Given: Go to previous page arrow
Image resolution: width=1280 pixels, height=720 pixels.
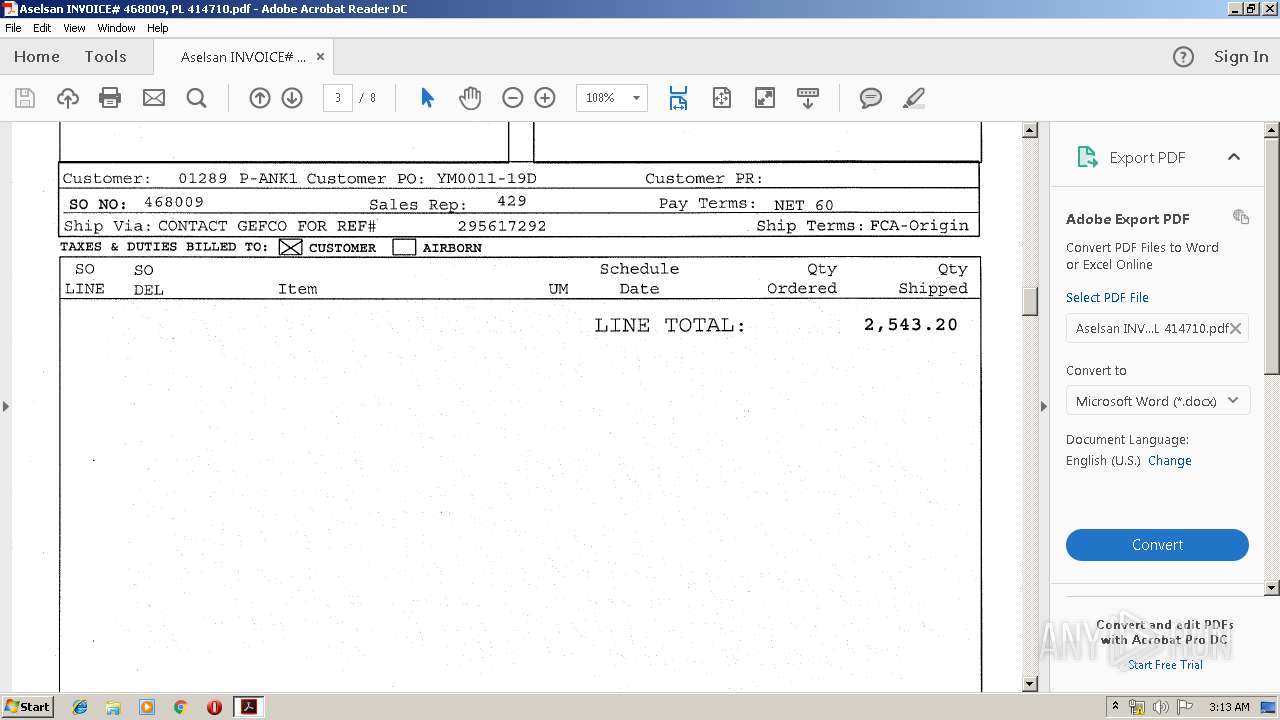Looking at the screenshot, I should (260, 98).
